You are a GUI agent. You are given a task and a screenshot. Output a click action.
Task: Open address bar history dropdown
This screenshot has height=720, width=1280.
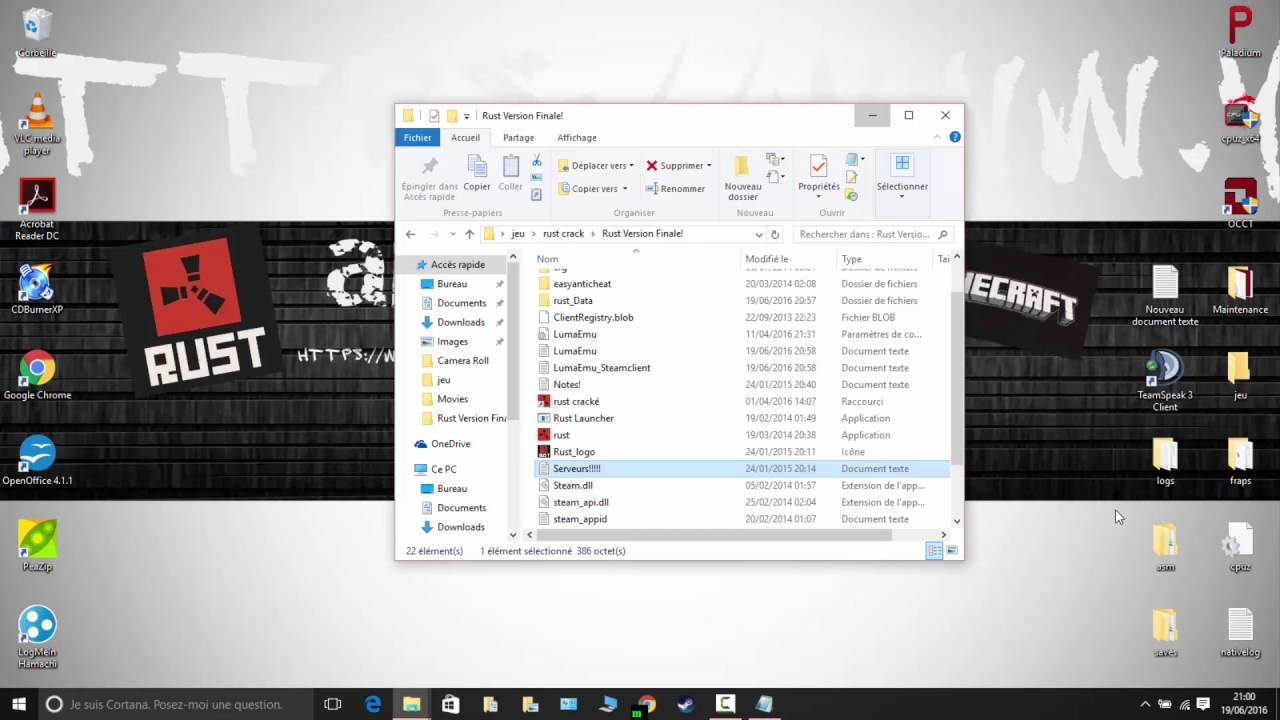(x=758, y=234)
